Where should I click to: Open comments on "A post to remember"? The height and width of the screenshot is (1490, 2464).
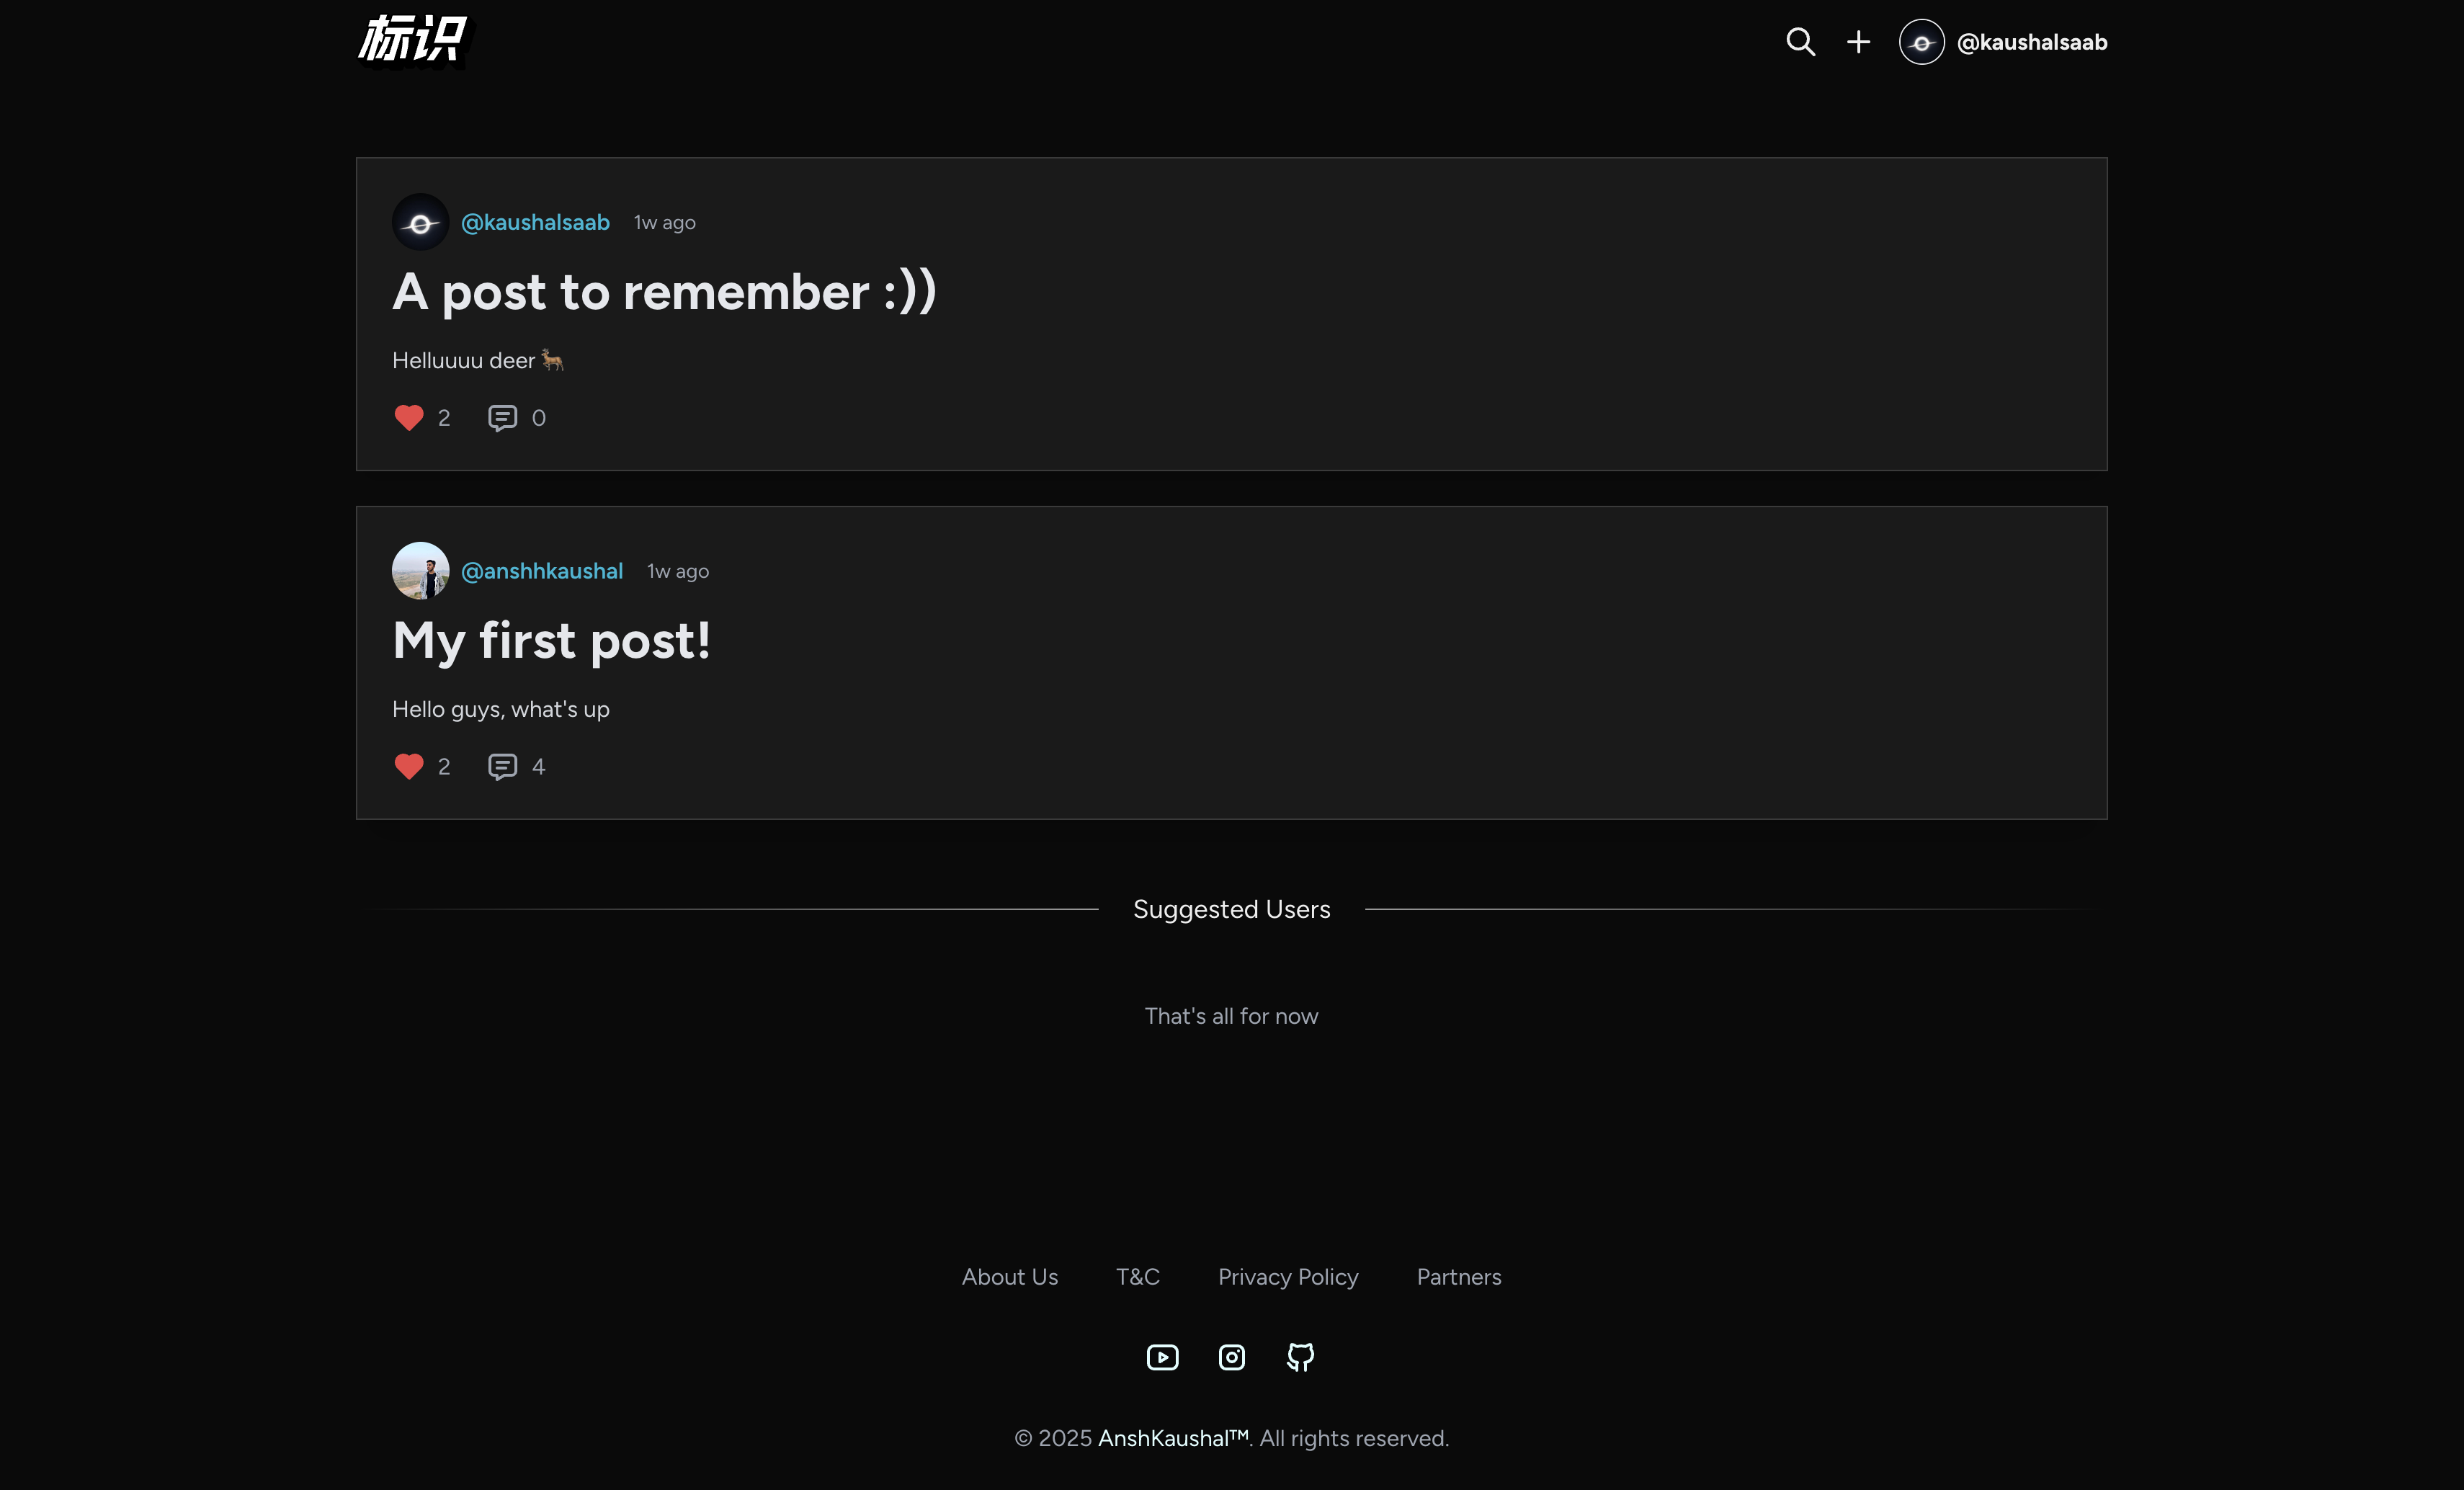(x=502, y=418)
